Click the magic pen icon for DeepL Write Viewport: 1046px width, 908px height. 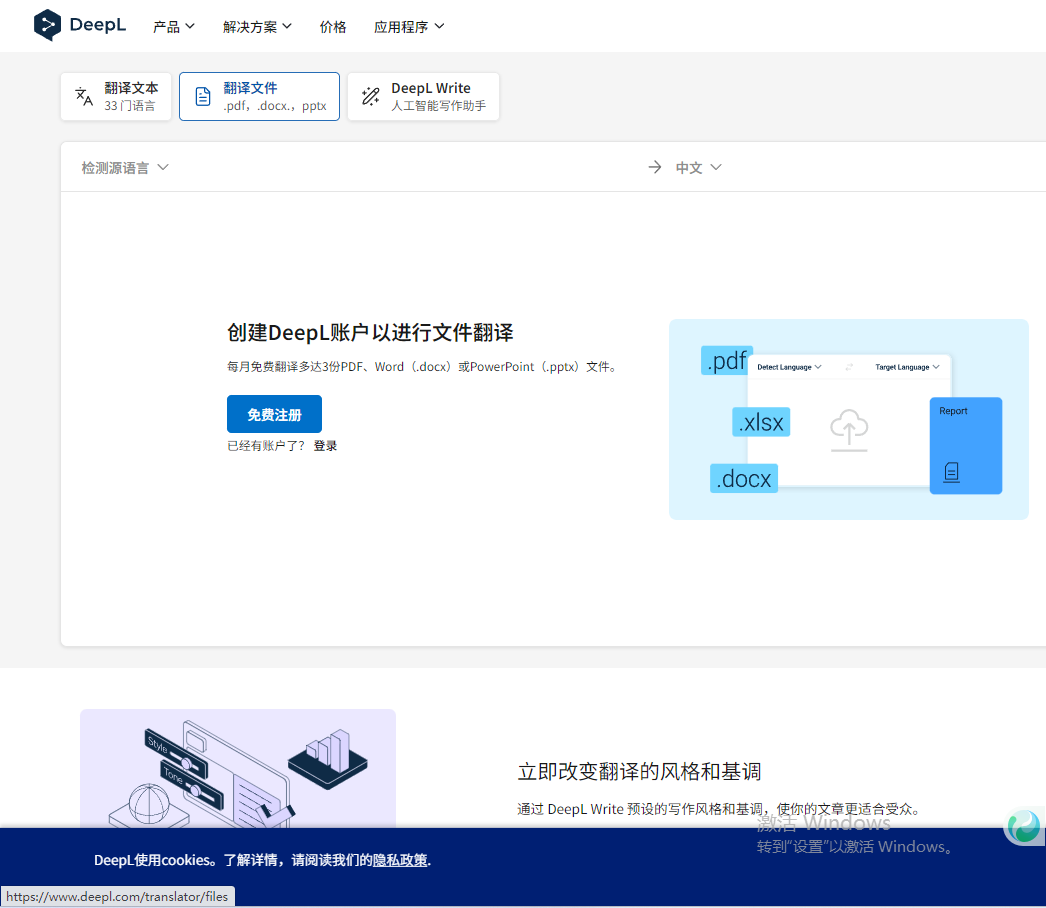tap(370, 97)
